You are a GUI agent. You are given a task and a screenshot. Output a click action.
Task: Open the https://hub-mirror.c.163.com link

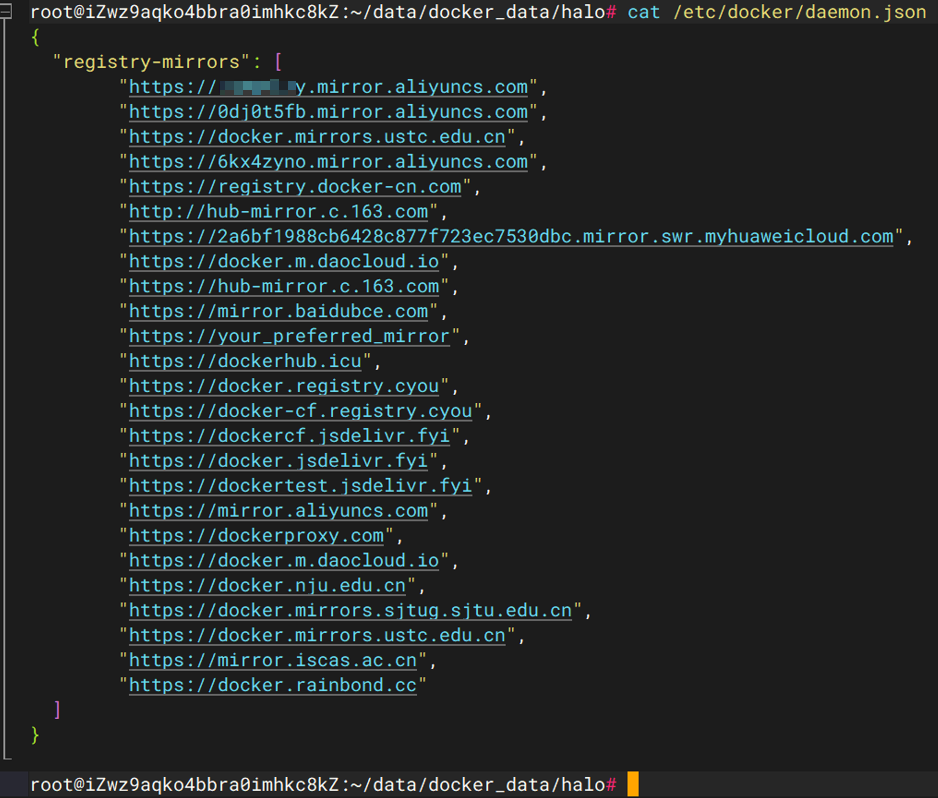[x=284, y=287]
